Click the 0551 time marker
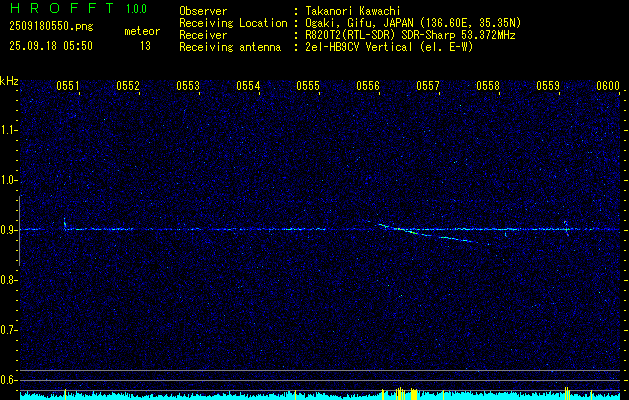 coord(68,87)
